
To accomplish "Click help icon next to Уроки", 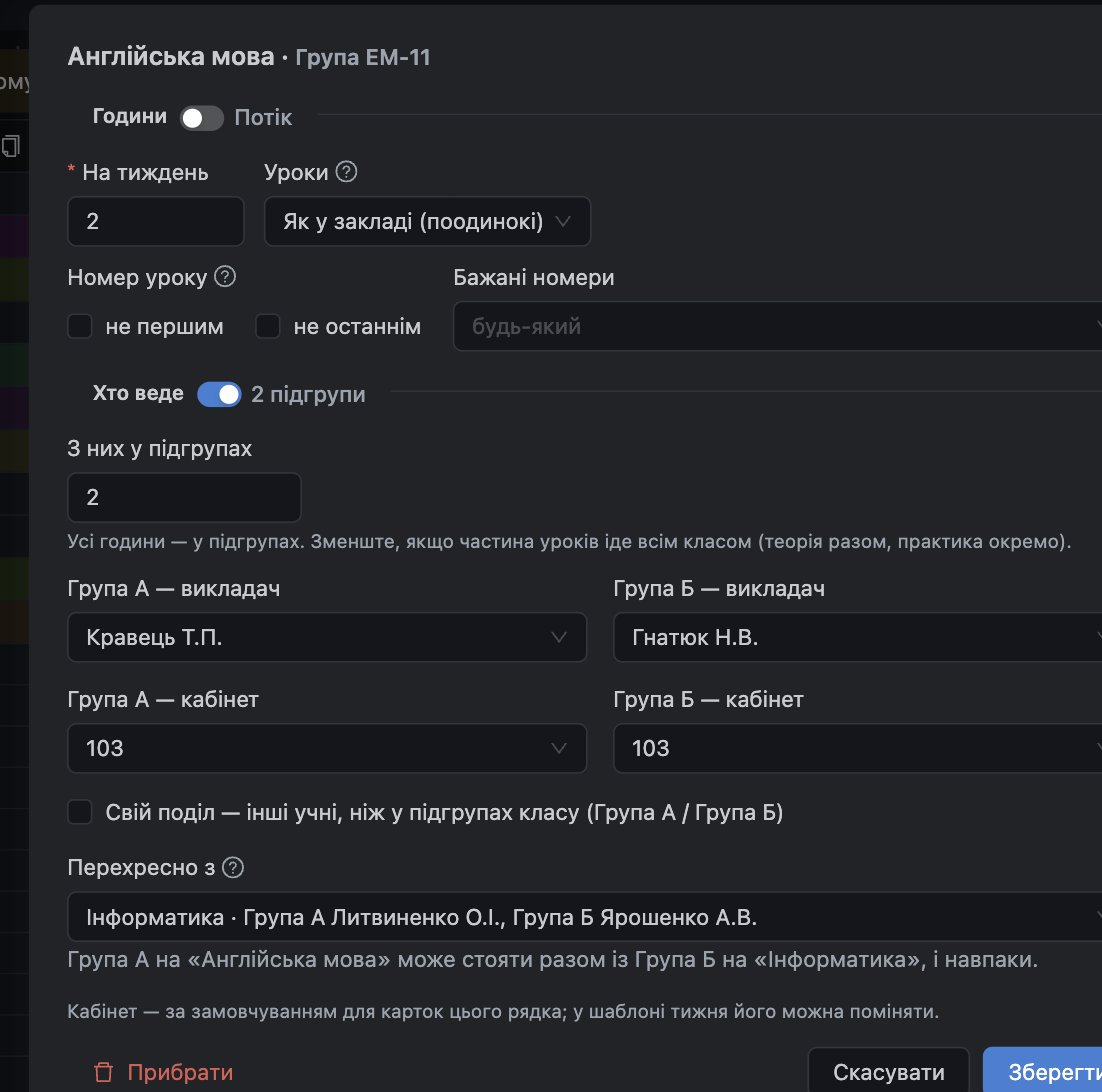I will tap(346, 171).
